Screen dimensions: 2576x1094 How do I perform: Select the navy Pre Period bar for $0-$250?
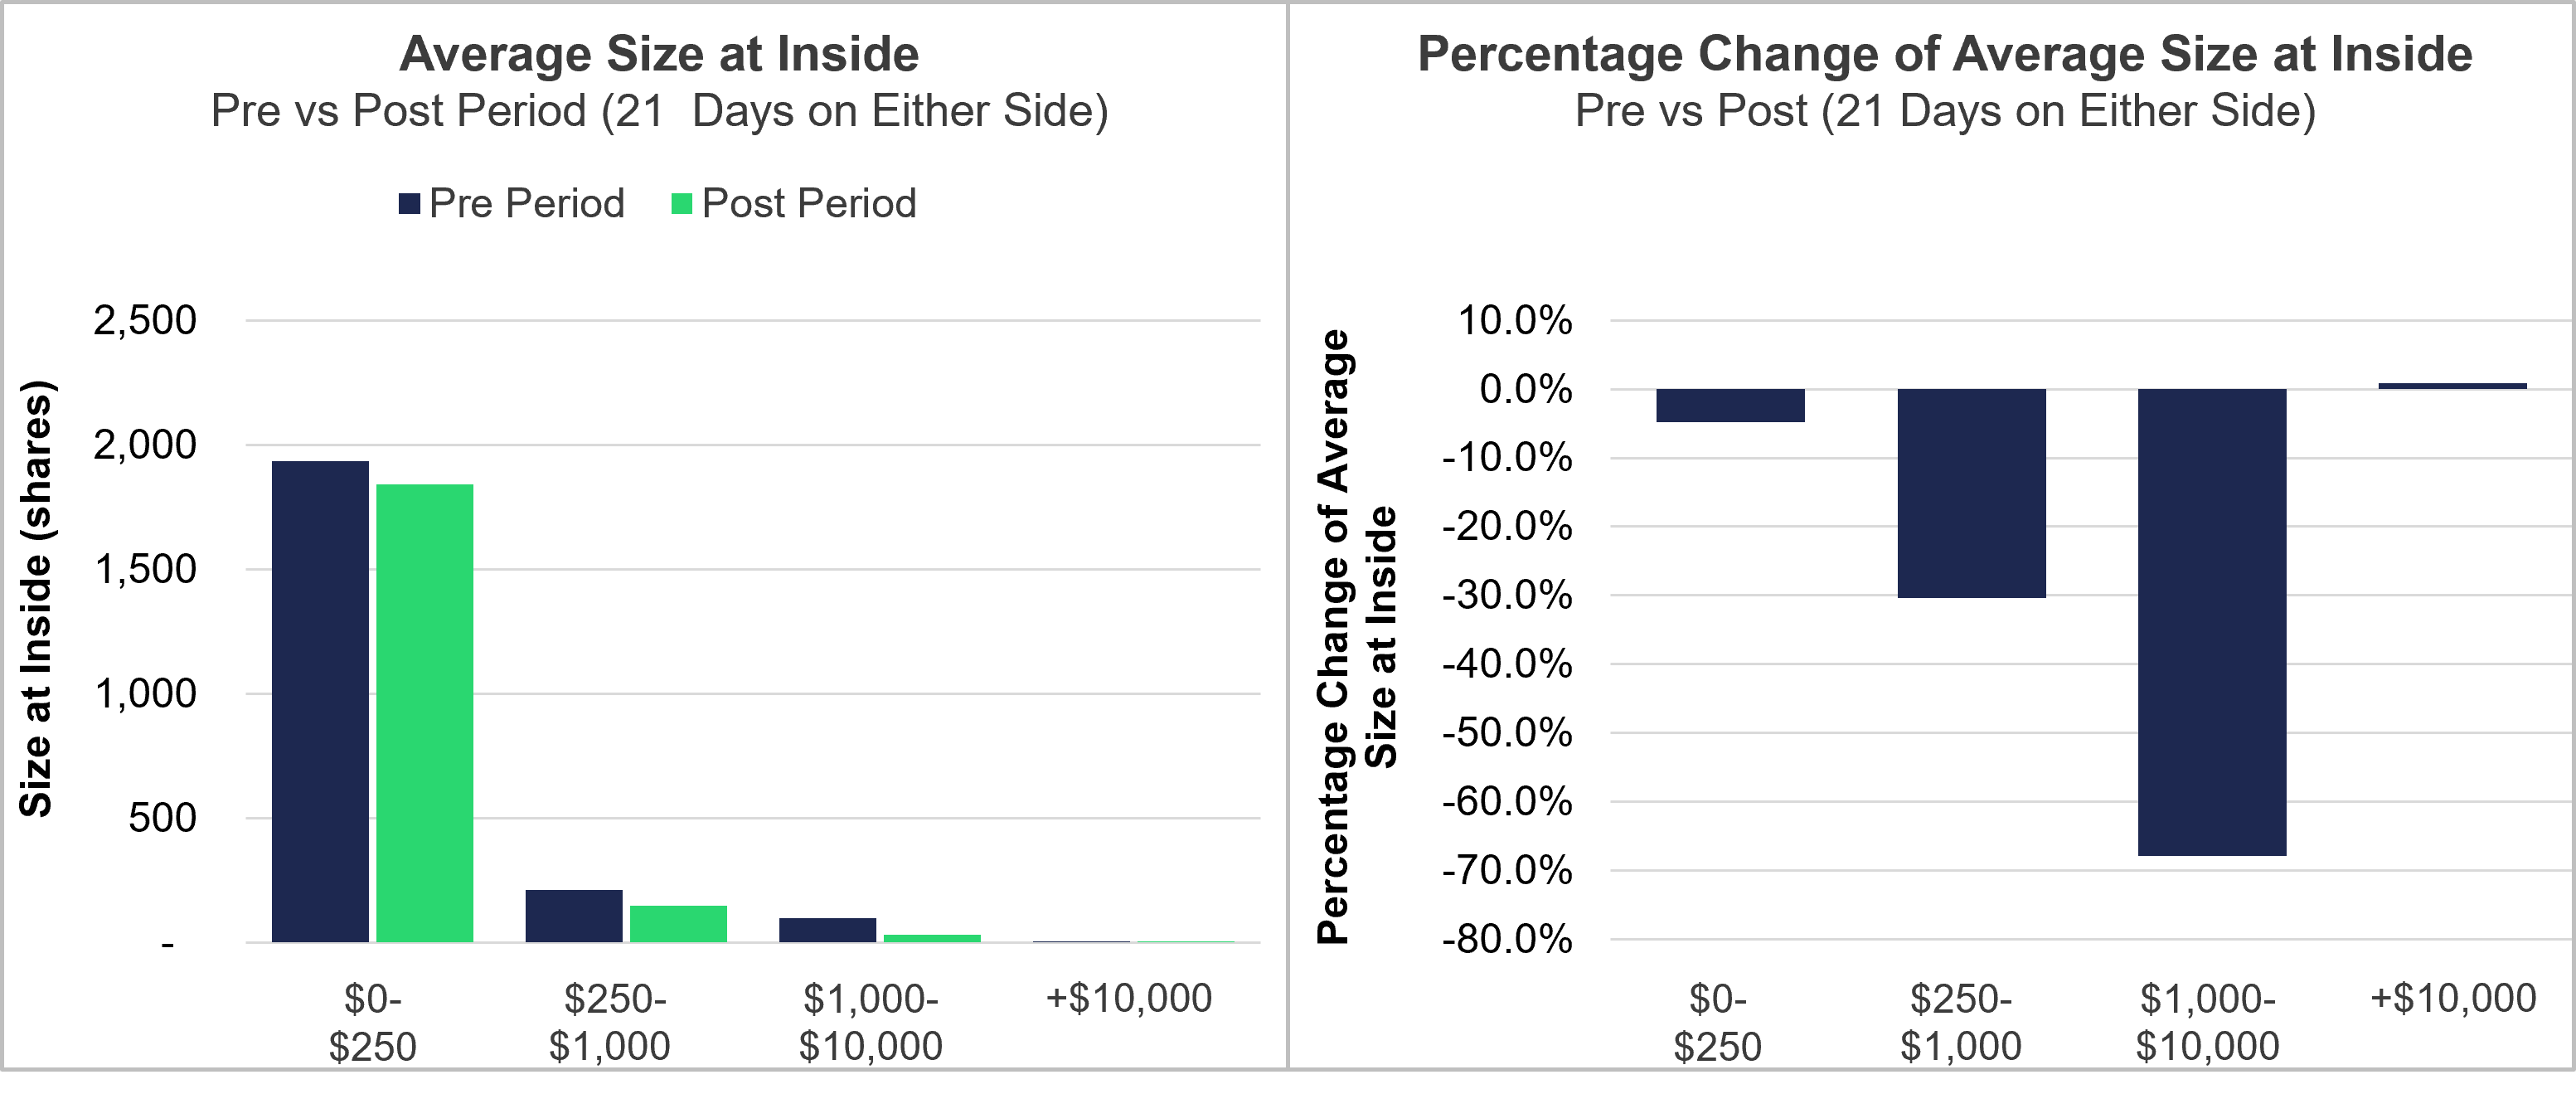click(320, 700)
